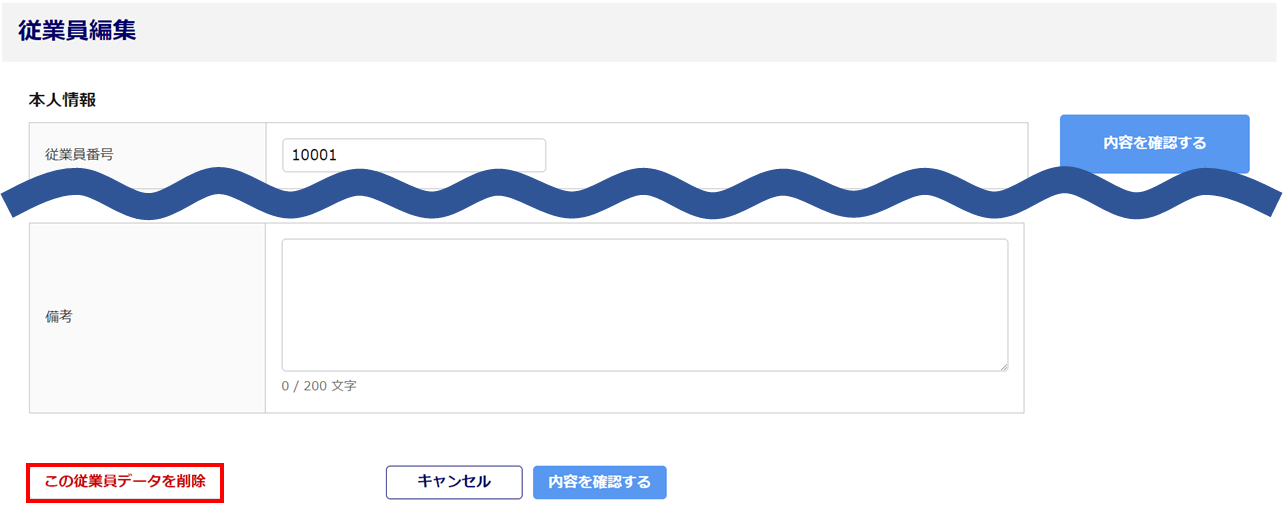Focus the 備考 notes text area
1283x516 pixels.
click(644, 305)
